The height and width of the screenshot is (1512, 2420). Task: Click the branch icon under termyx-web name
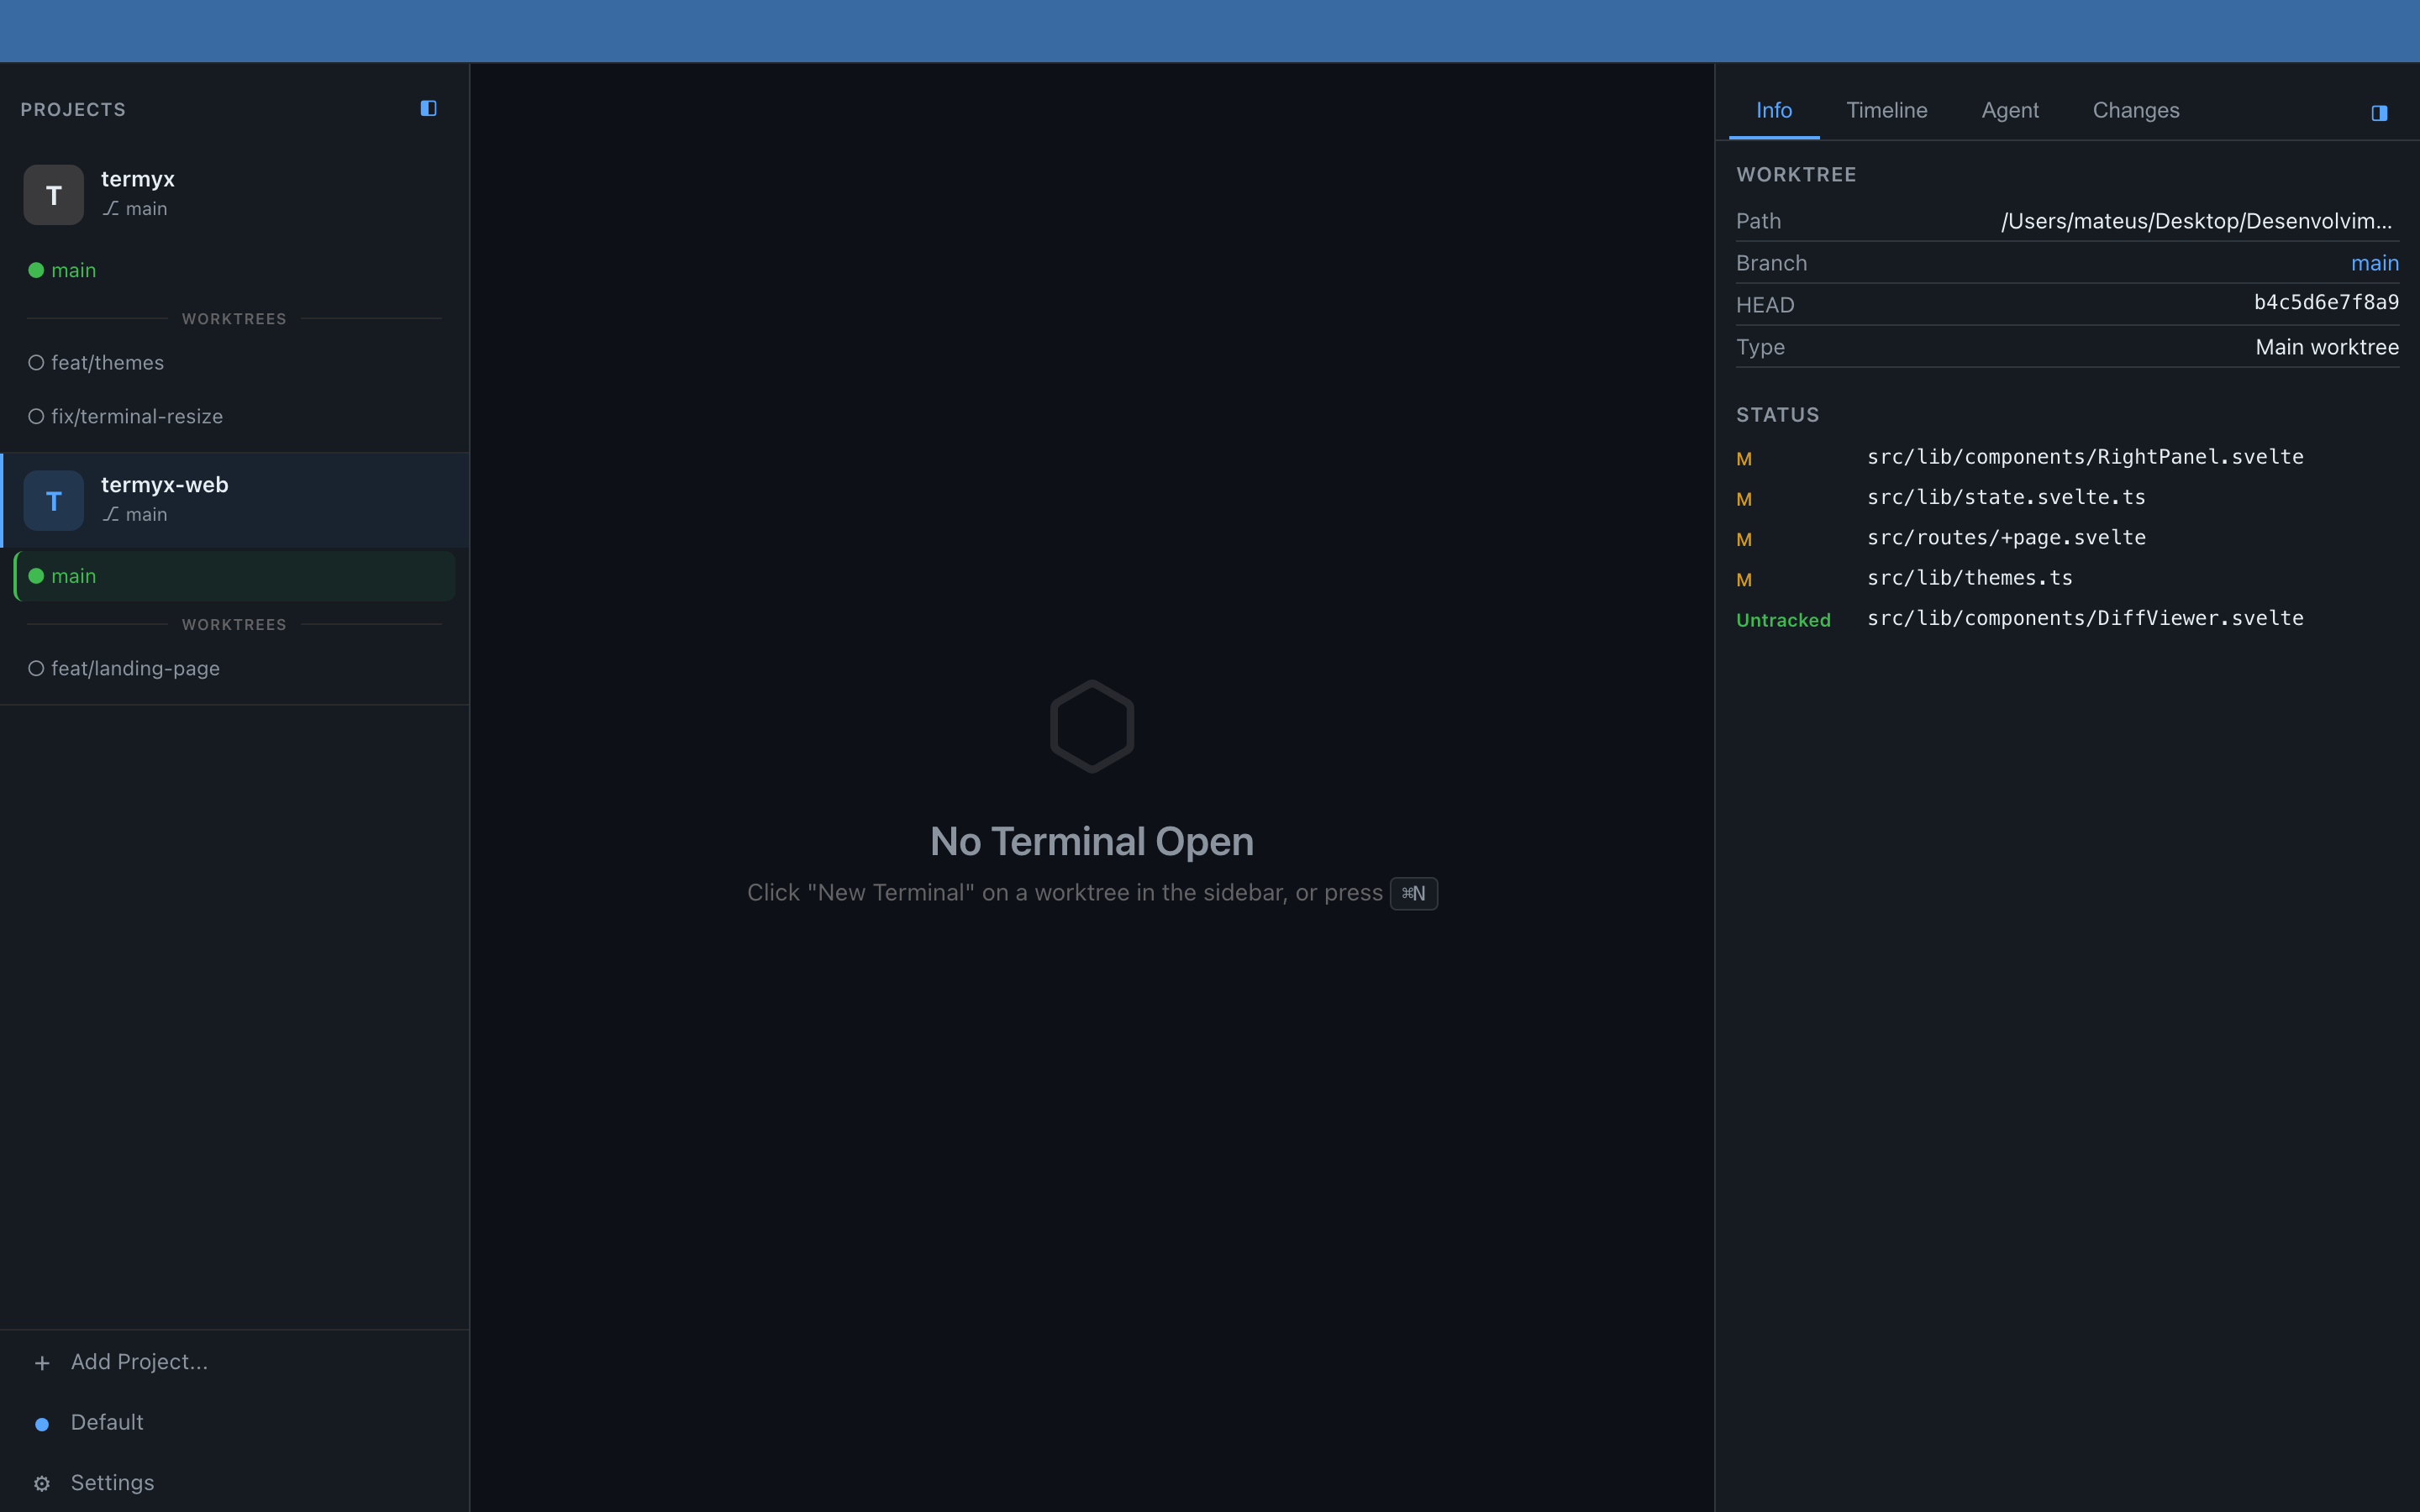pyautogui.click(x=110, y=514)
